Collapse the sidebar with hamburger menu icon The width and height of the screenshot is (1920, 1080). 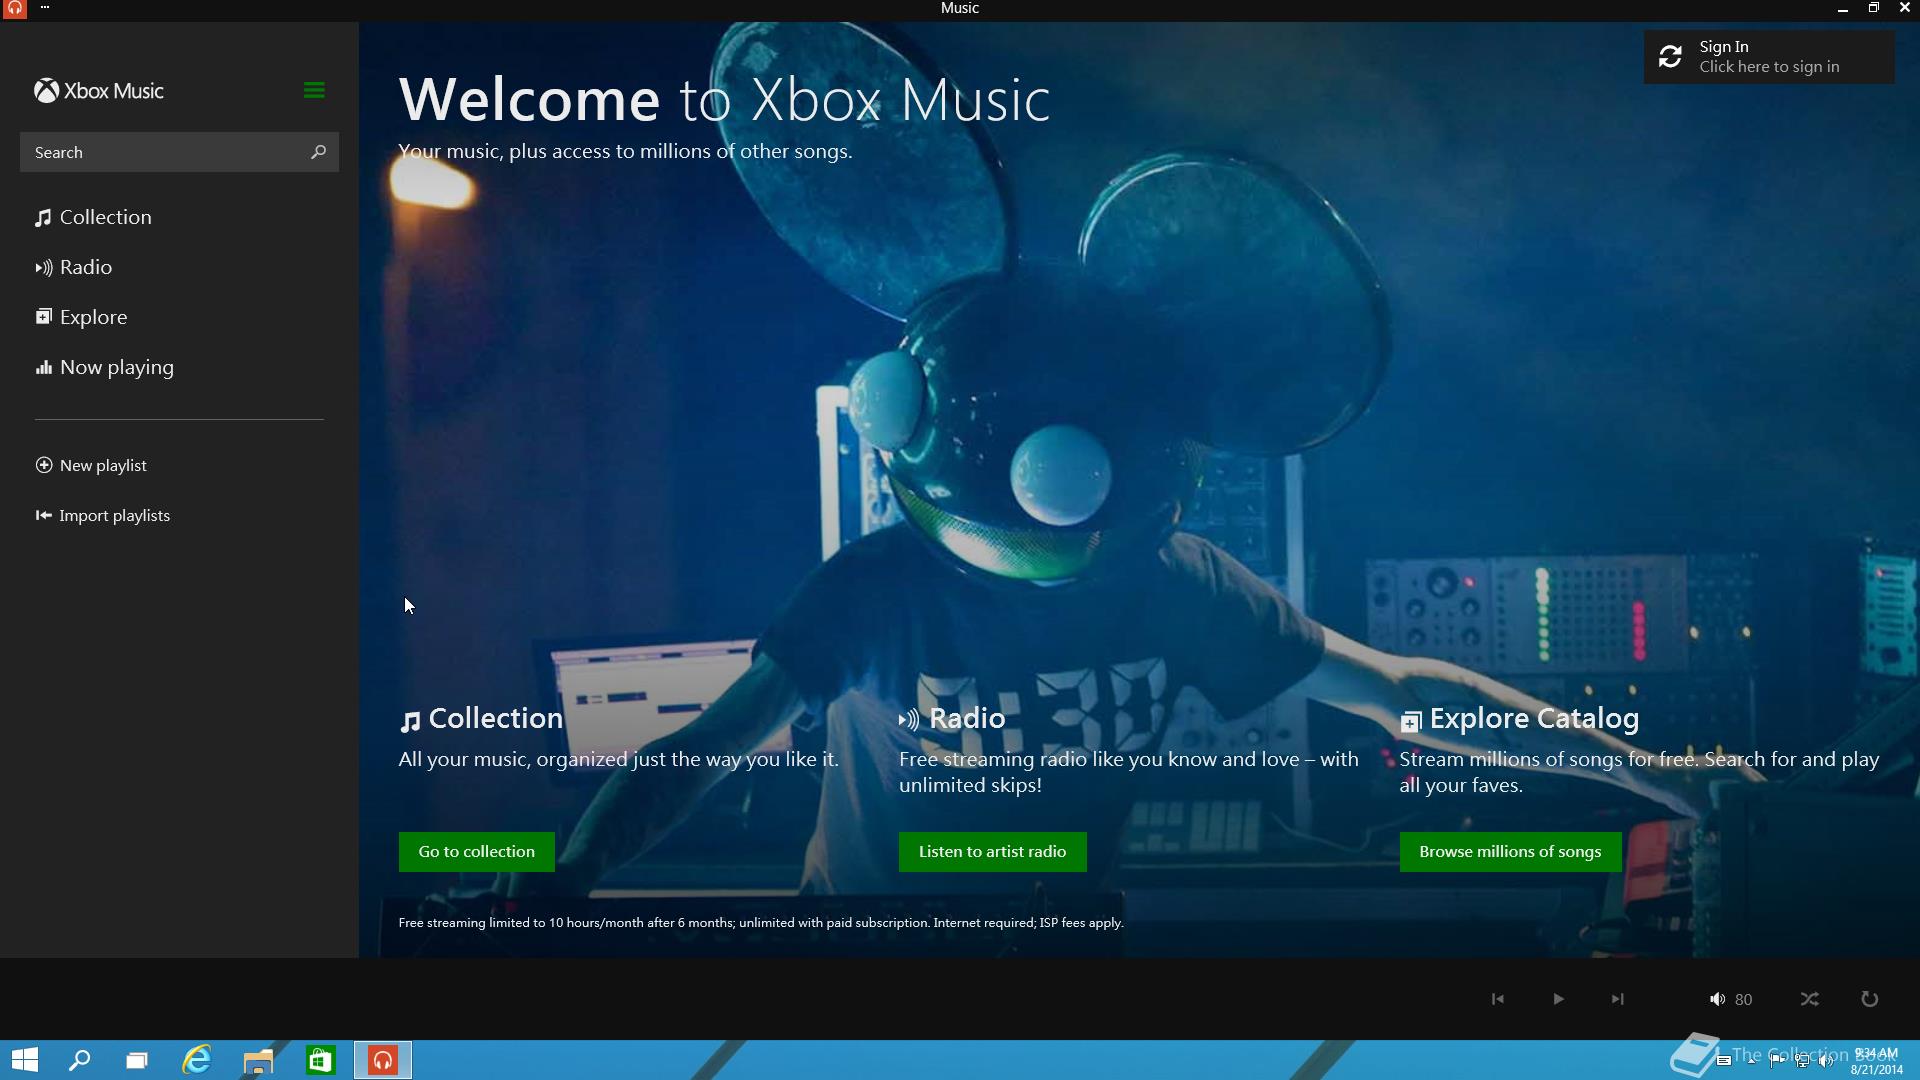(x=313, y=90)
